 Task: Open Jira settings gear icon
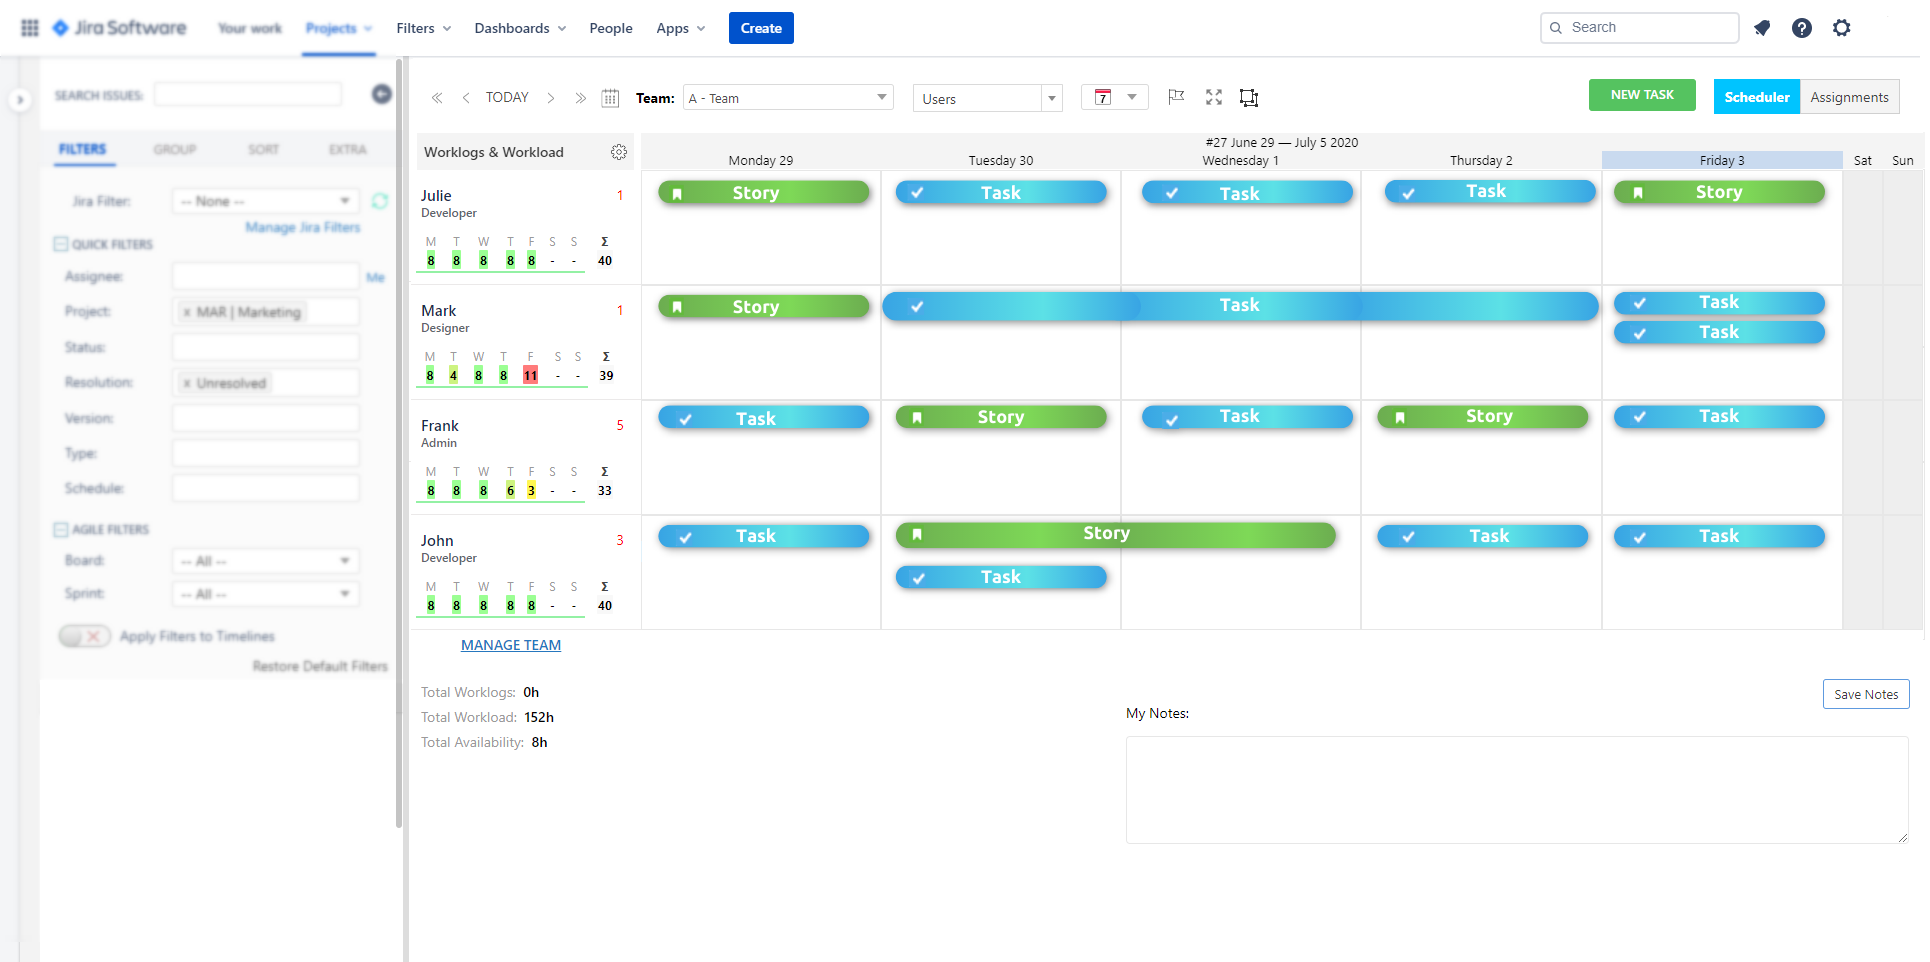tap(1842, 28)
